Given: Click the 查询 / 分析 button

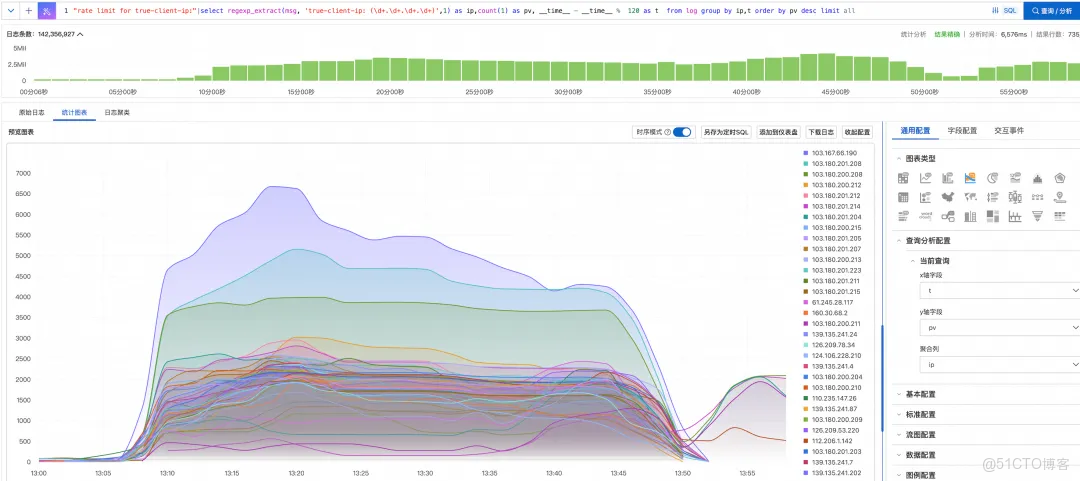Looking at the screenshot, I should pos(1051,10).
